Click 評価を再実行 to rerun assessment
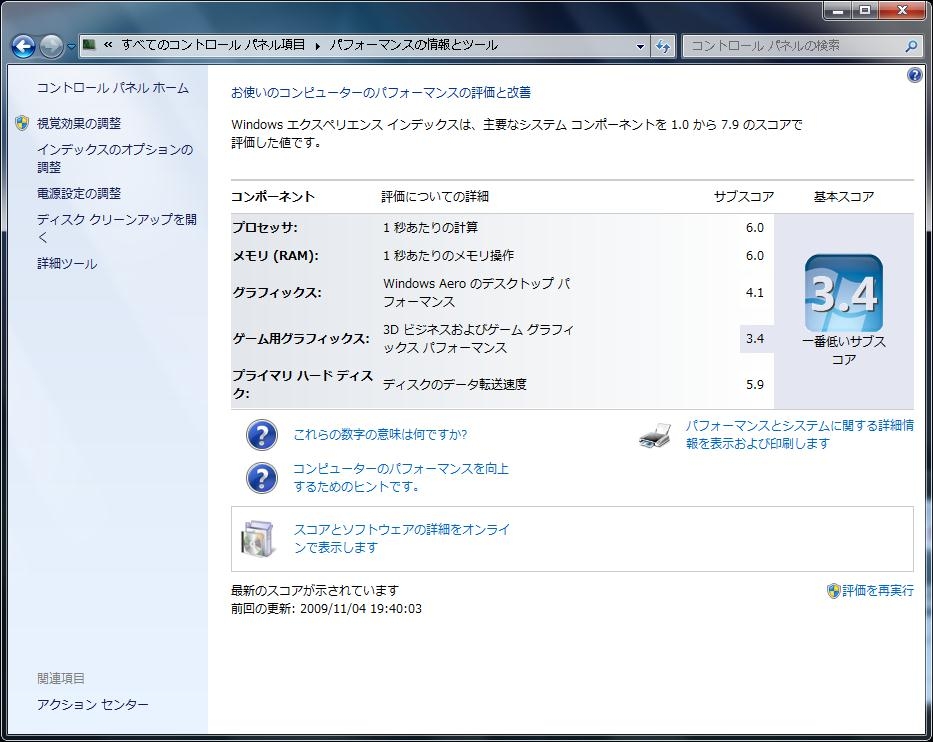 pyautogui.click(x=878, y=591)
